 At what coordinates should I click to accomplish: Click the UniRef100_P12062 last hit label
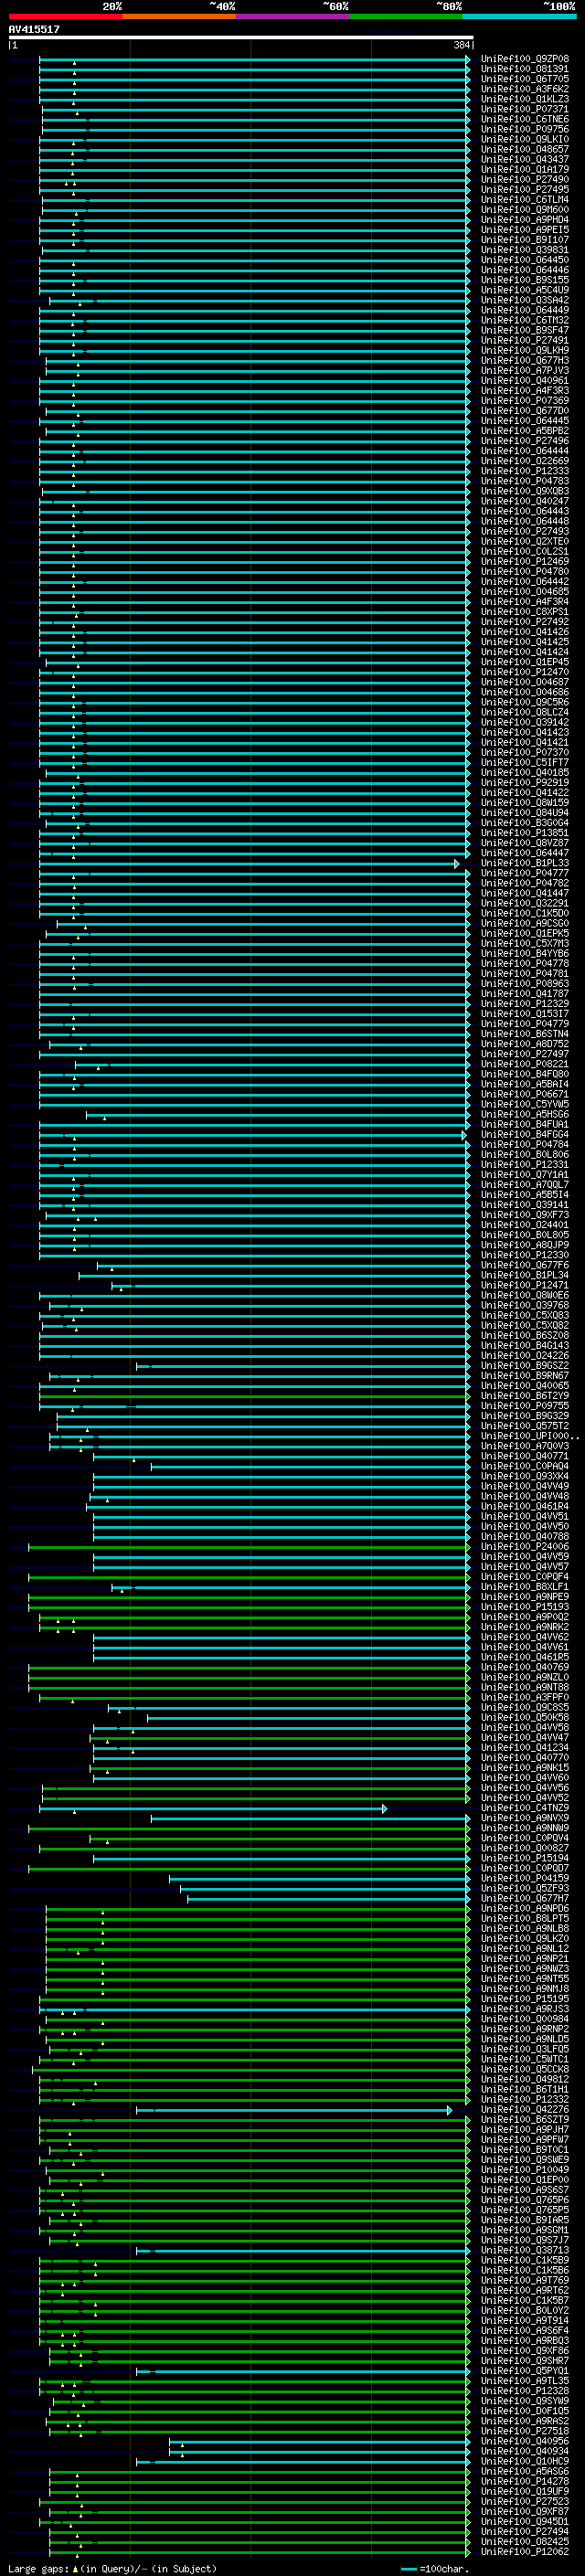point(525,2551)
